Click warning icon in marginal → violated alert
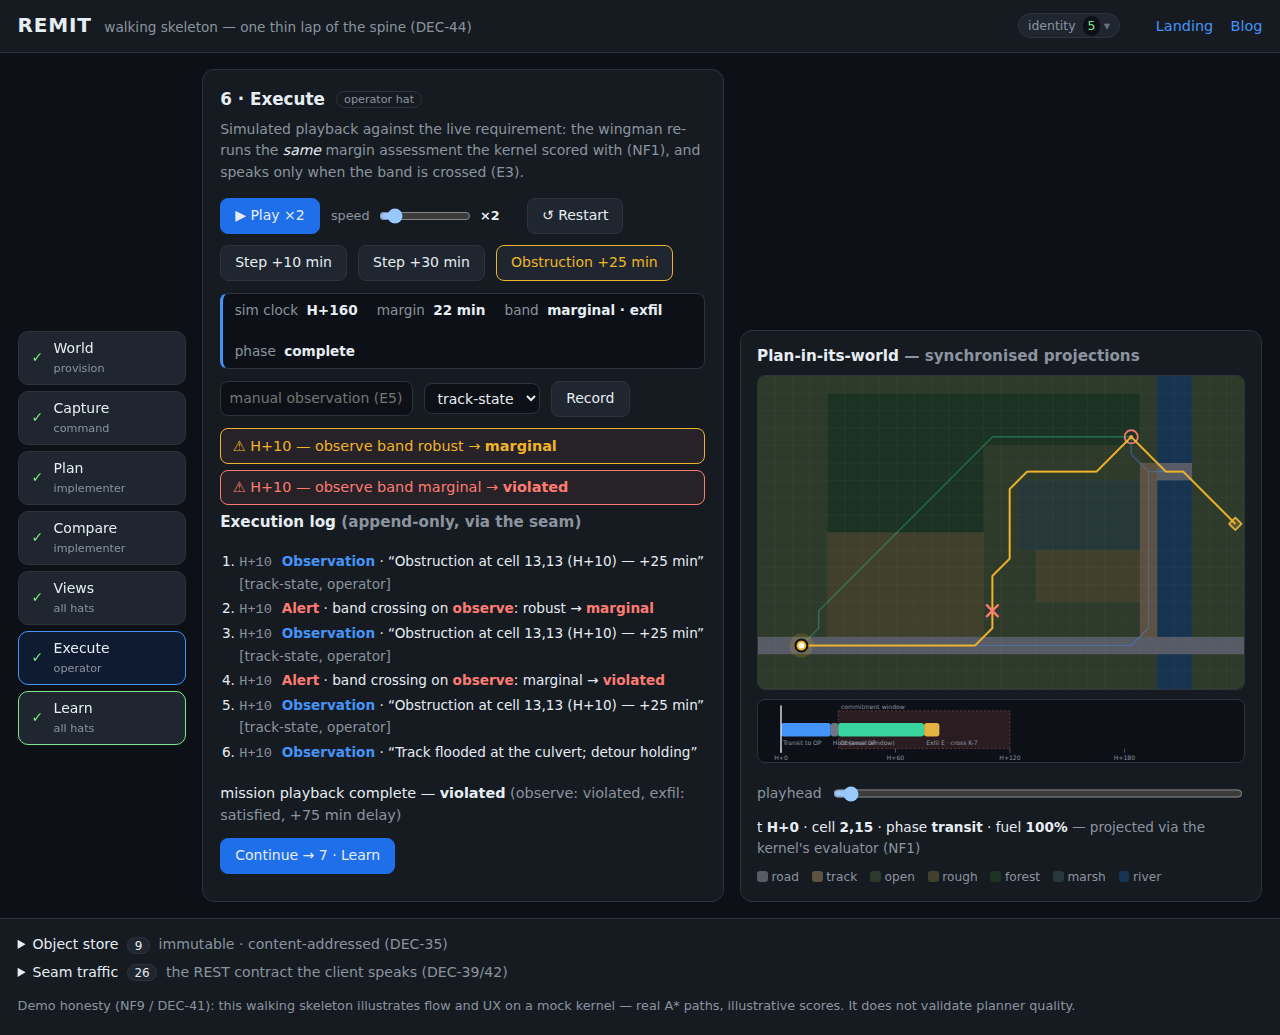 pos(239,487)
